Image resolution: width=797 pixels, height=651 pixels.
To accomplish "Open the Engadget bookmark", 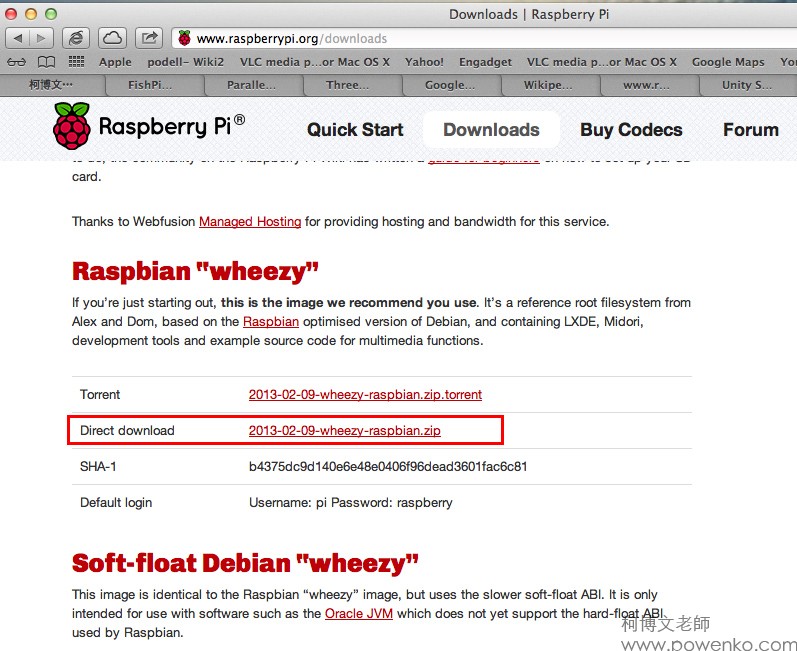I will tap(485, 62).
